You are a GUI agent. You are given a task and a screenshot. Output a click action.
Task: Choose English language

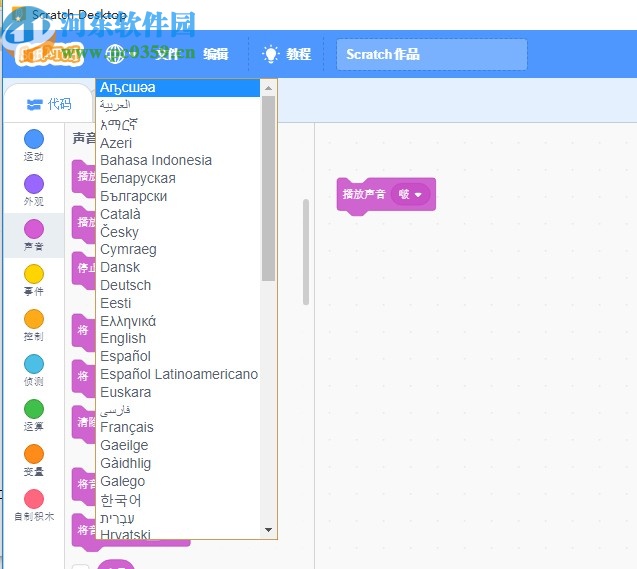[178, 338]
